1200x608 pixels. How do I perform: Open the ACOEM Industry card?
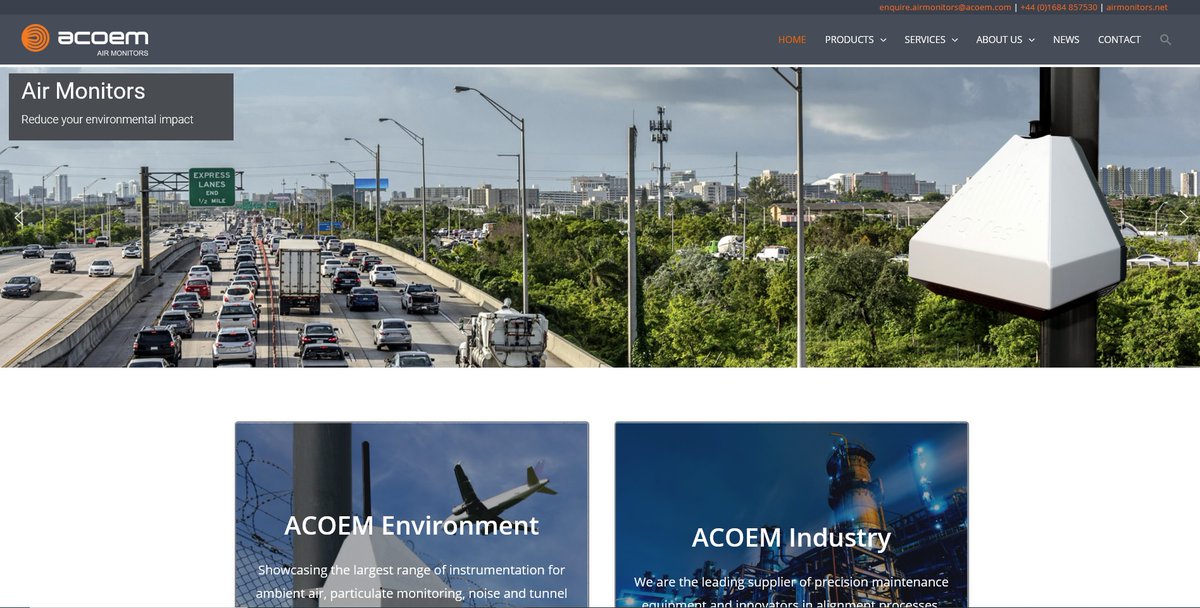(x=791, y=515)
